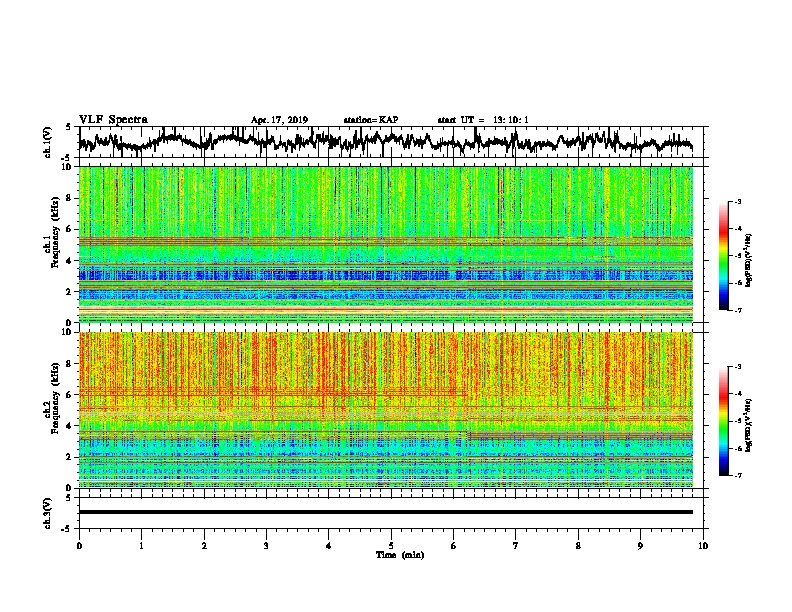
Task: Click inside the ch.2 spectrogram panel
Action: [386, 410]
